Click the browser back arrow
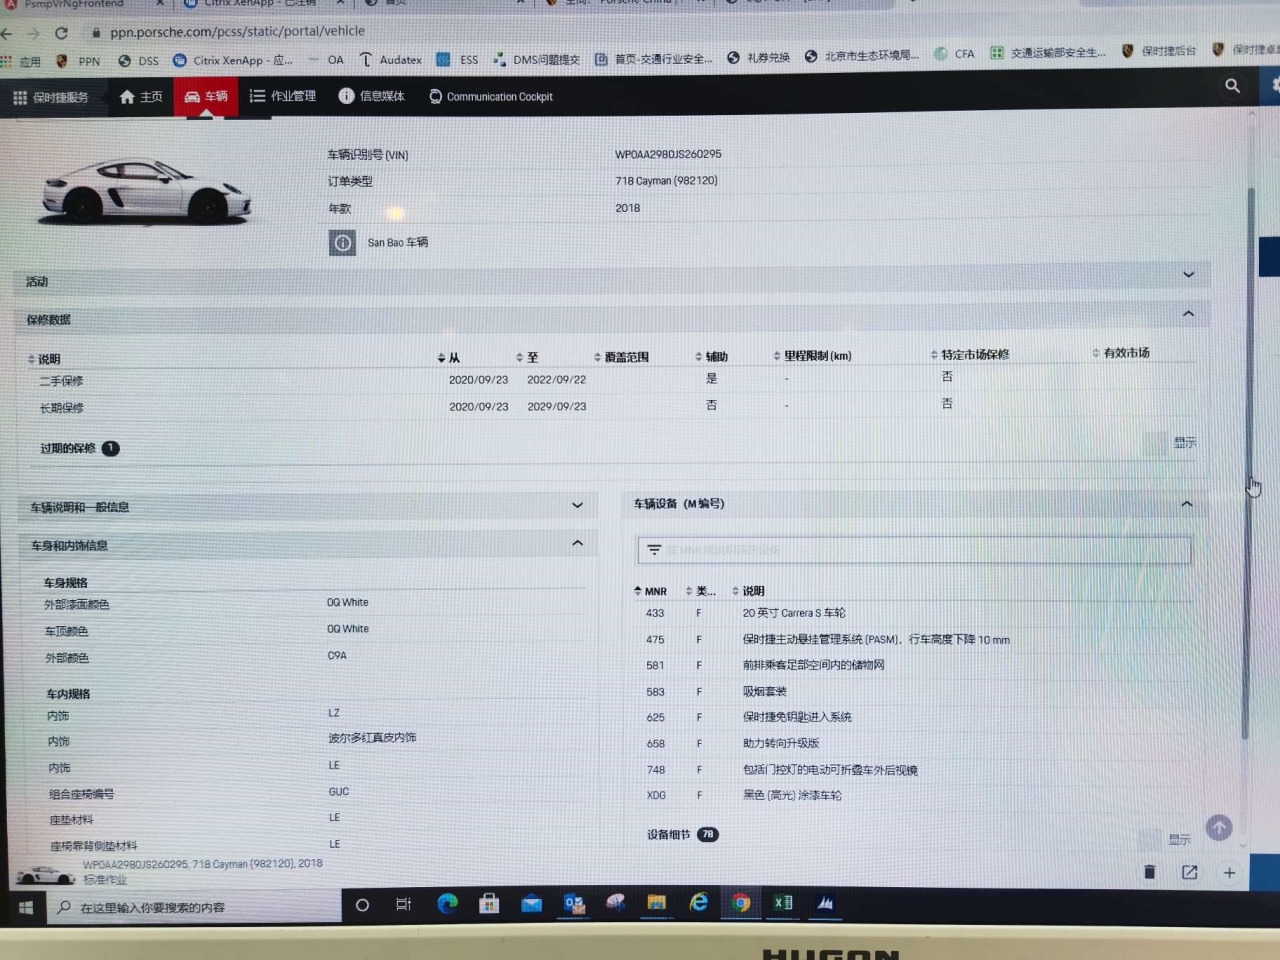 (8, 33)
